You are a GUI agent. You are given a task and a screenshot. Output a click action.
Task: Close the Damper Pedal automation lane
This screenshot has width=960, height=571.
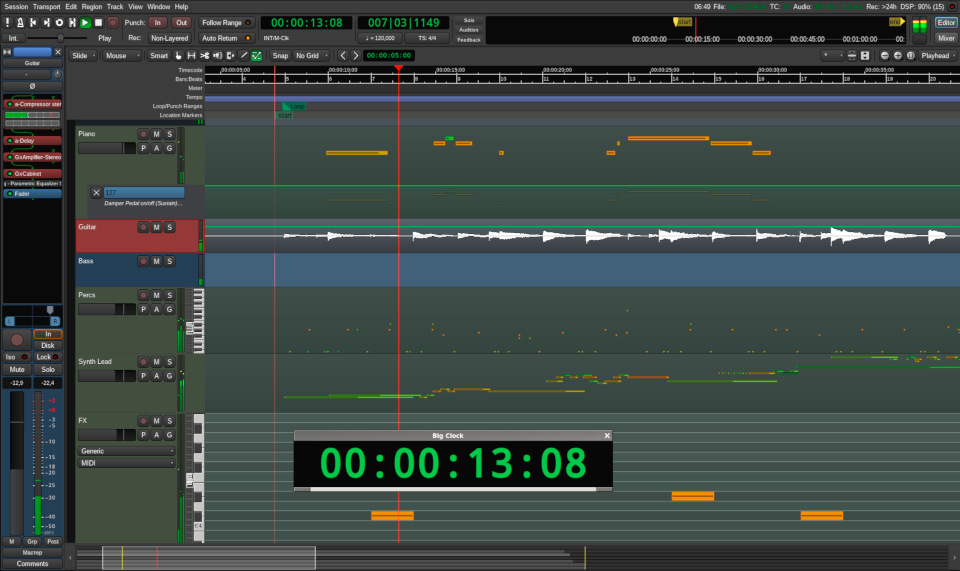[x=96, y=193]
